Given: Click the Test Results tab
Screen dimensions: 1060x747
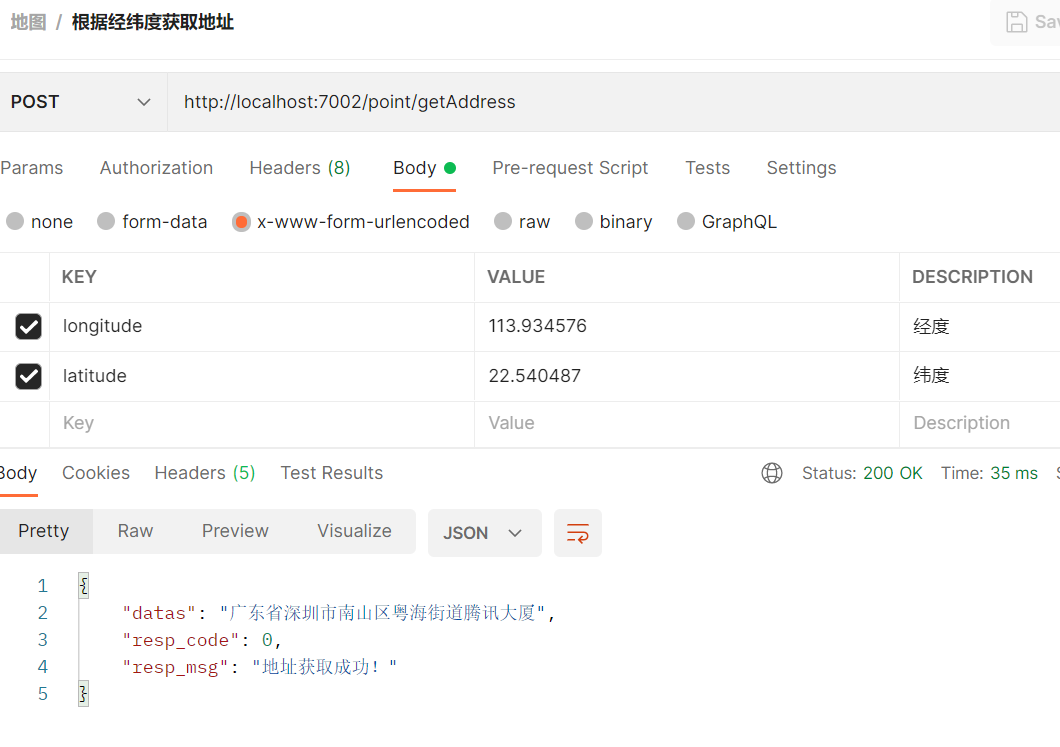Looking at the screenshot, I should (x=331, y=472).
